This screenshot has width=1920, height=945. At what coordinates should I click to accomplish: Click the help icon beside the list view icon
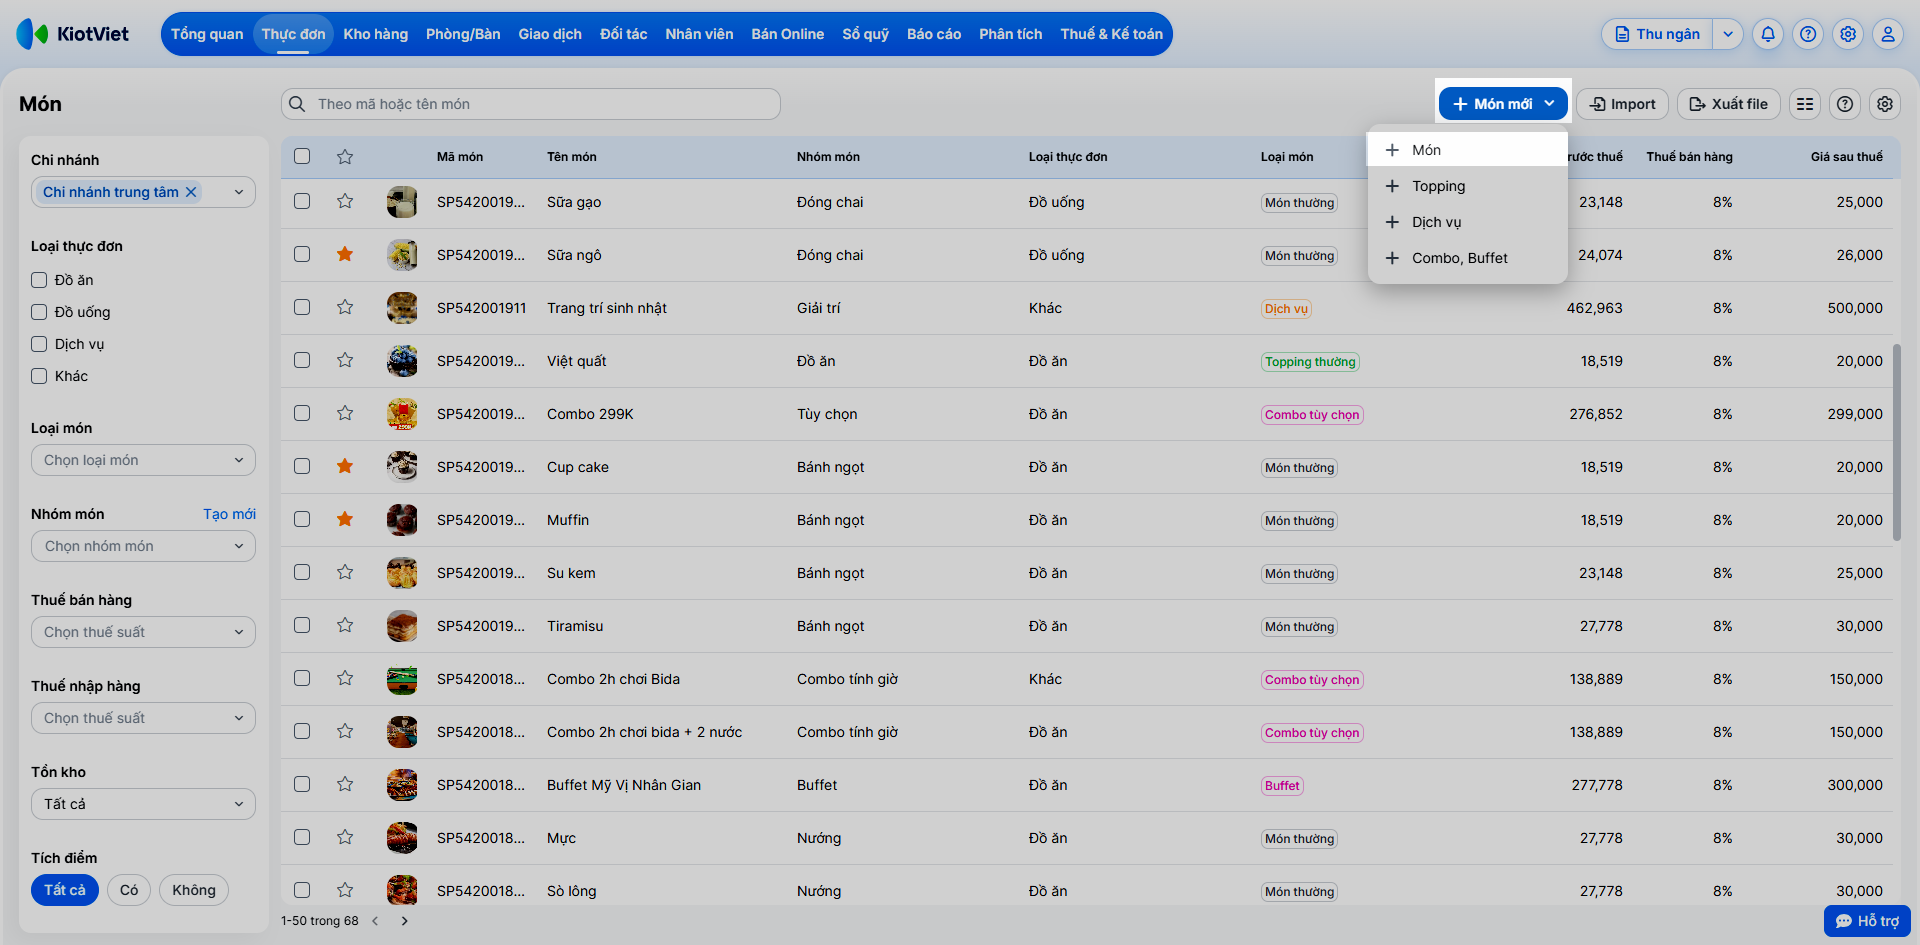point(1845,104)
